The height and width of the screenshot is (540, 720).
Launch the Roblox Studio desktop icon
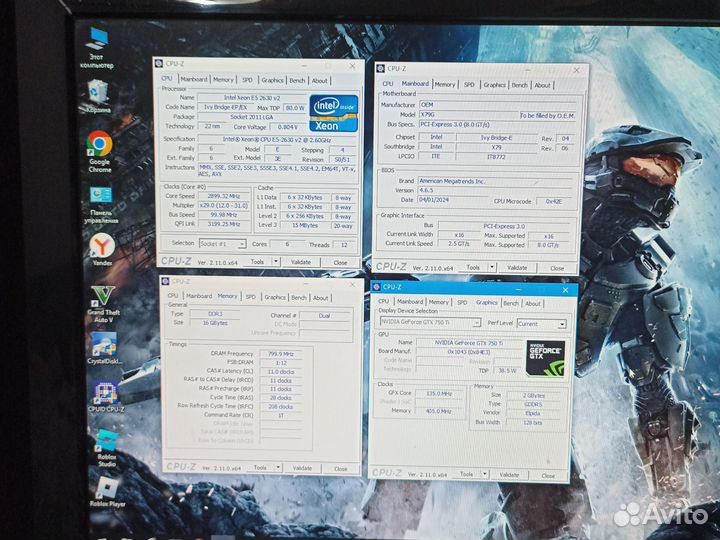click(x=106, y=441)
